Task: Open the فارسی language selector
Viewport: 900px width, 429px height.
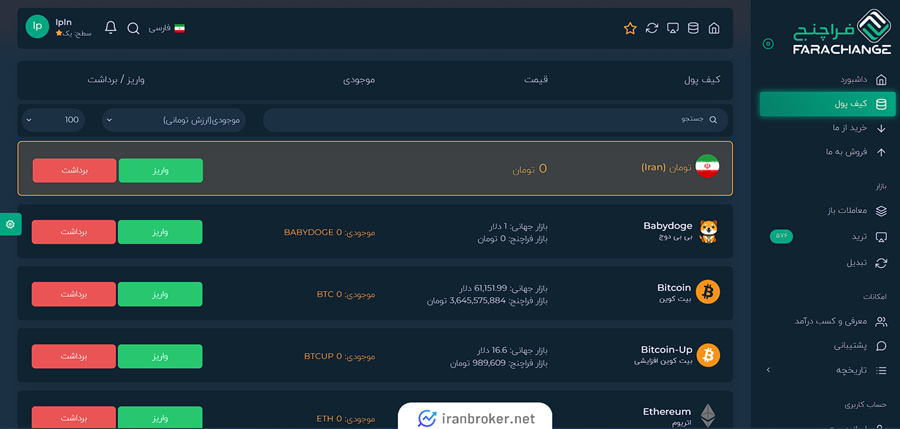Action: [x=166, y=28]
